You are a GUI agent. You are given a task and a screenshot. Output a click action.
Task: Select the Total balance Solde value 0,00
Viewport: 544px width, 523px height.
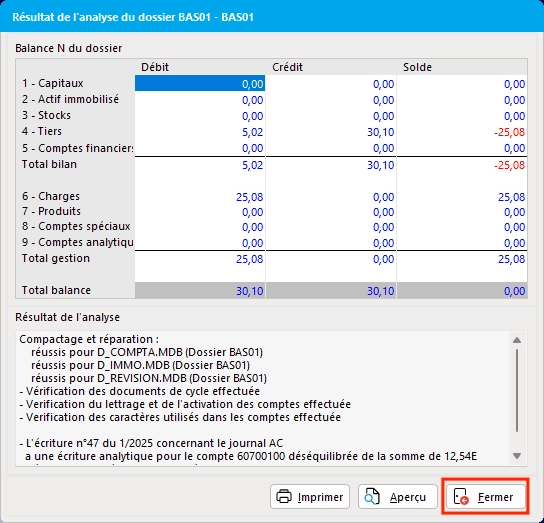514,290
